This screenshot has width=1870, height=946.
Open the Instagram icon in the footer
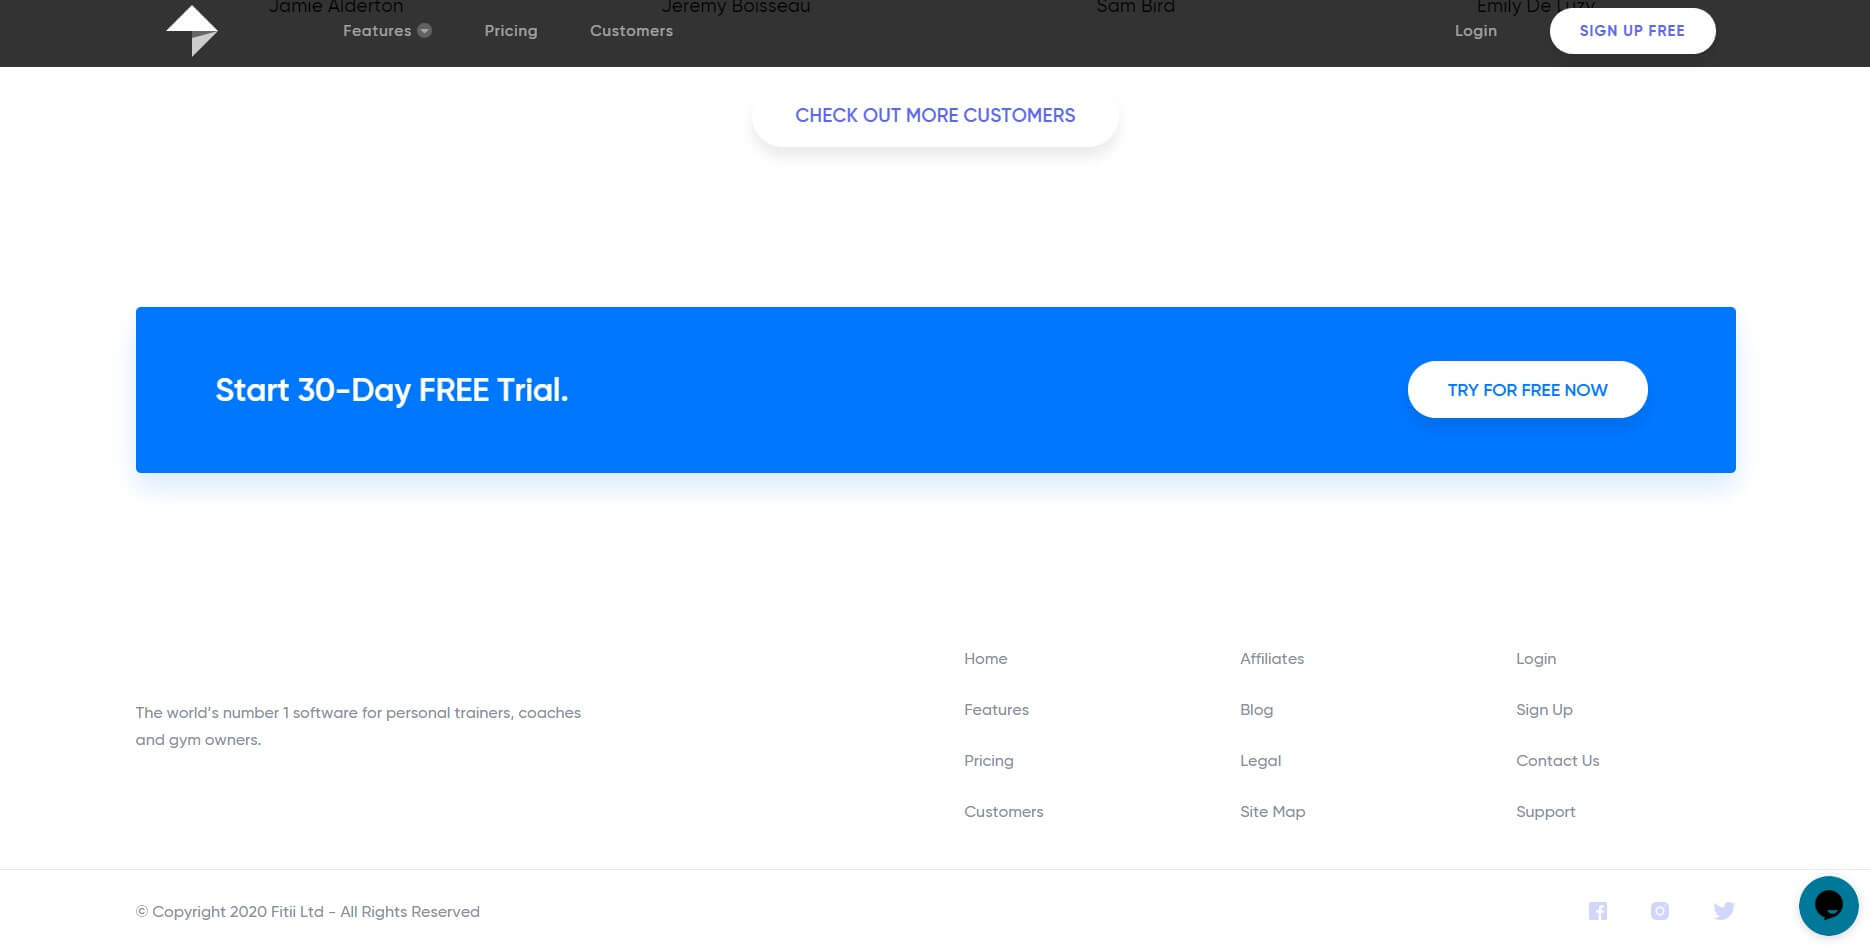tap(1660, 911)
